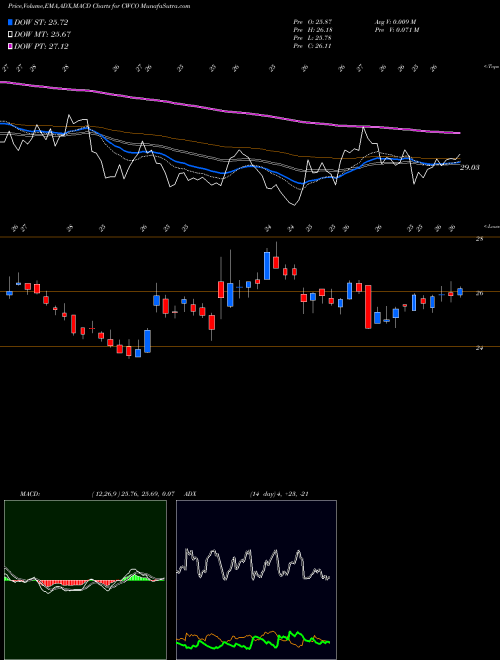Select the DOW PT: 27.12 label
The width and height of the screenshot is (500, 660).
tap(41, 46)
